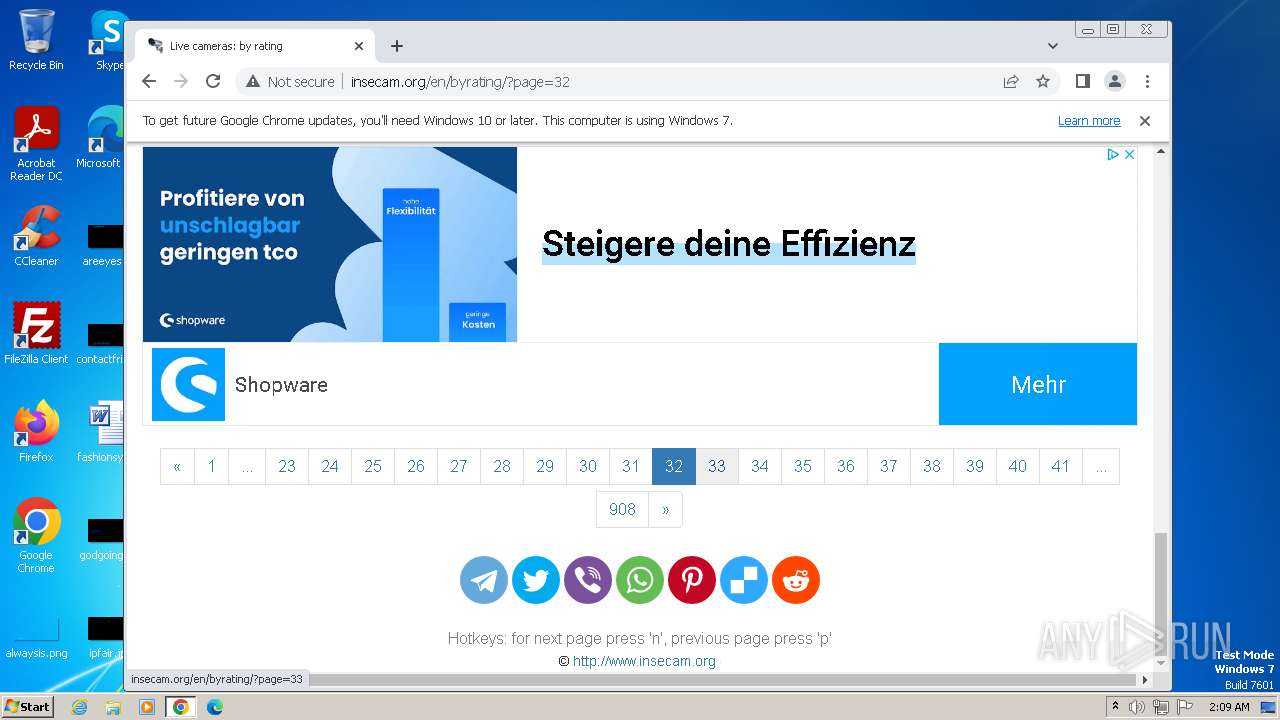Open Firefox desktop shortcut
This screenshot has height=720, width=1280.
coord(36,431)
